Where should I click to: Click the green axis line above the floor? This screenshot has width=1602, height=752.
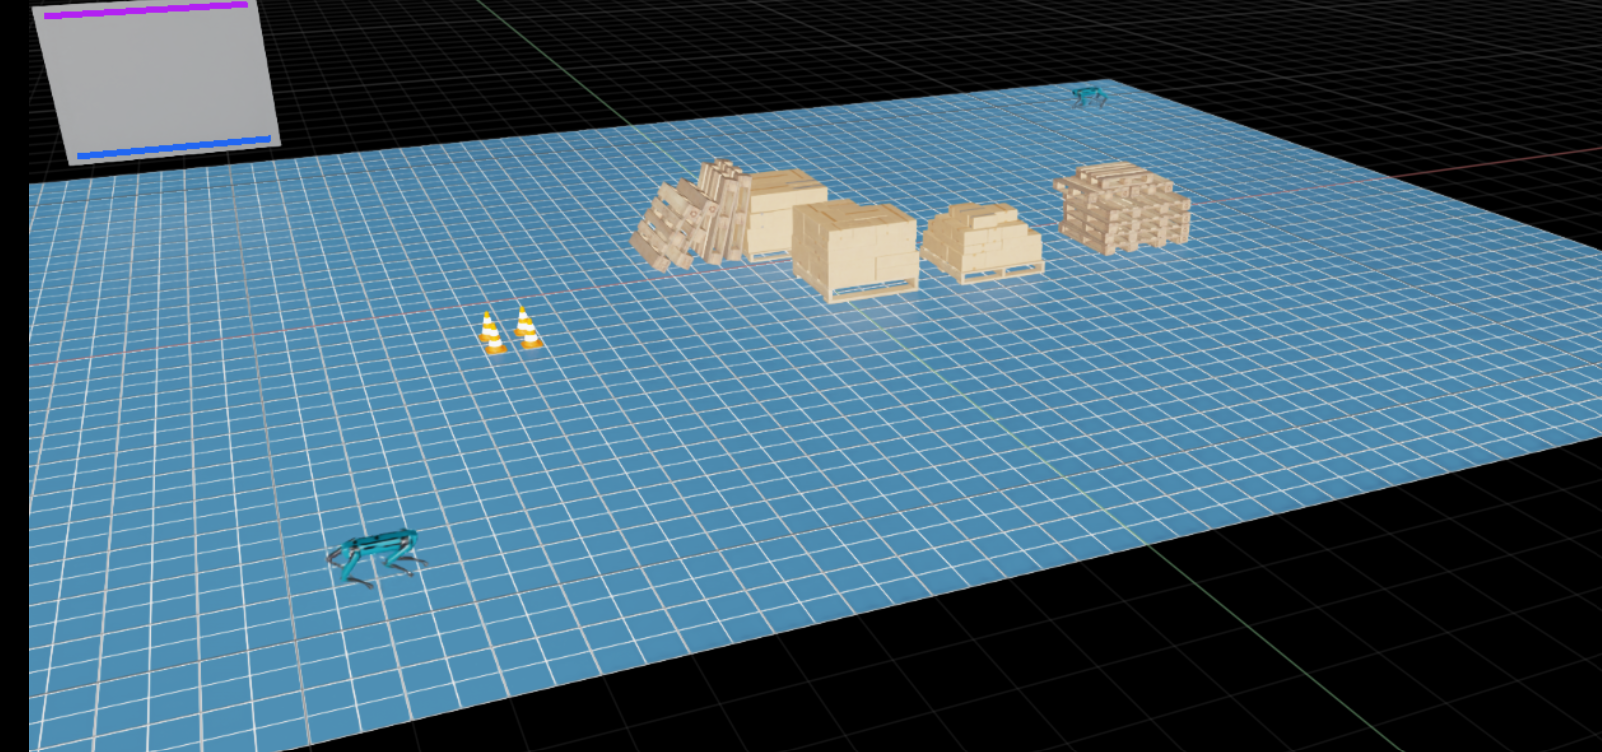pos(550,60)
